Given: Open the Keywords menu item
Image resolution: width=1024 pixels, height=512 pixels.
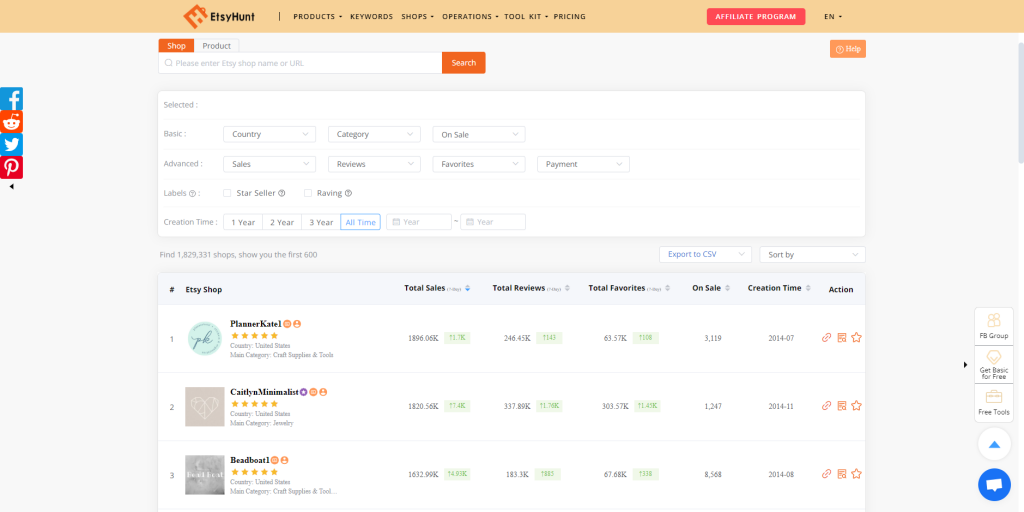Looking at the screenshot, I should [371, 17].
